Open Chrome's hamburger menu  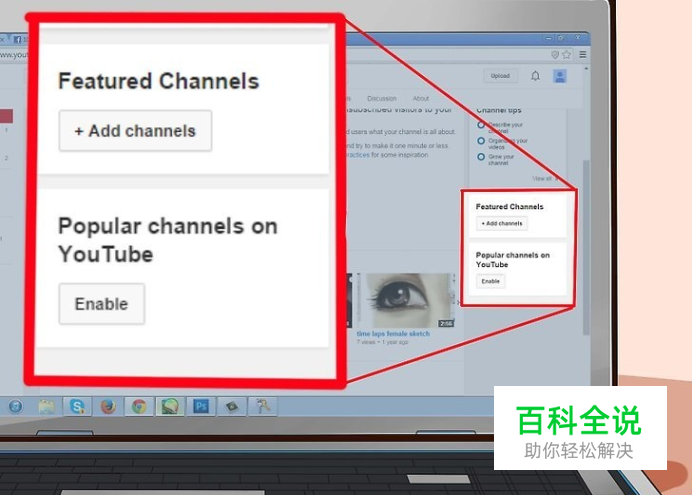(x=583, y=54)
